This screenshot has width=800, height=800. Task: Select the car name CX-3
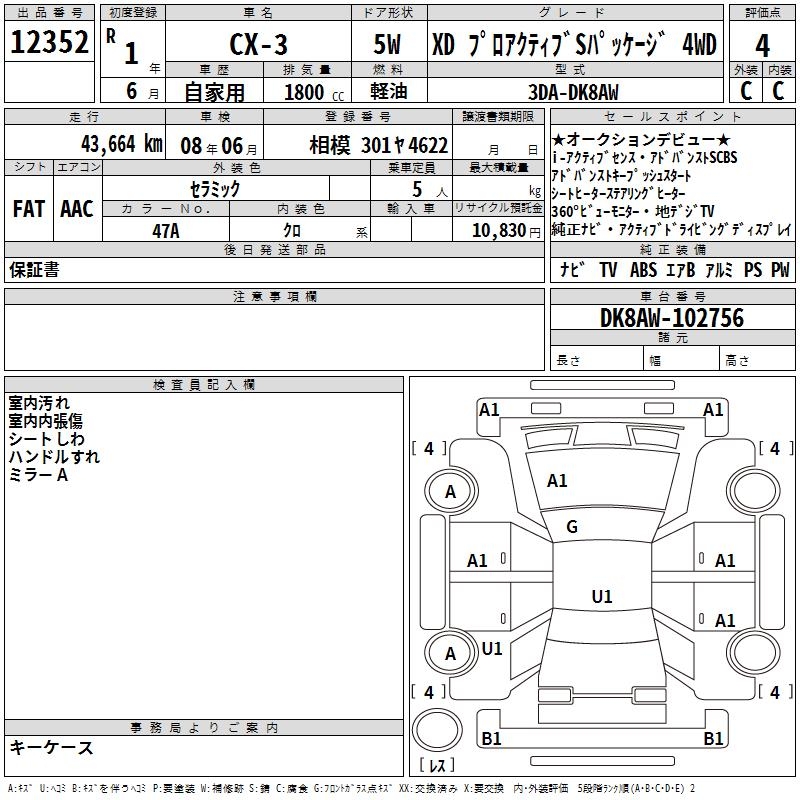258,44
